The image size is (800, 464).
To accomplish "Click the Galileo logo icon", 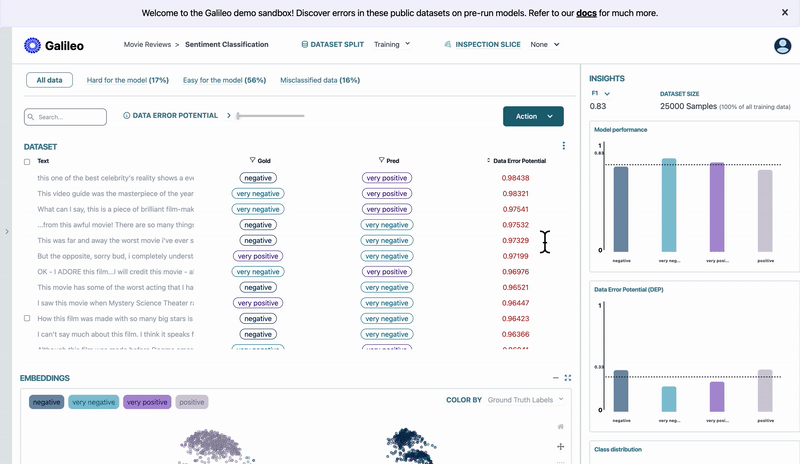I will pyautogui.click(x=32, y=45).
